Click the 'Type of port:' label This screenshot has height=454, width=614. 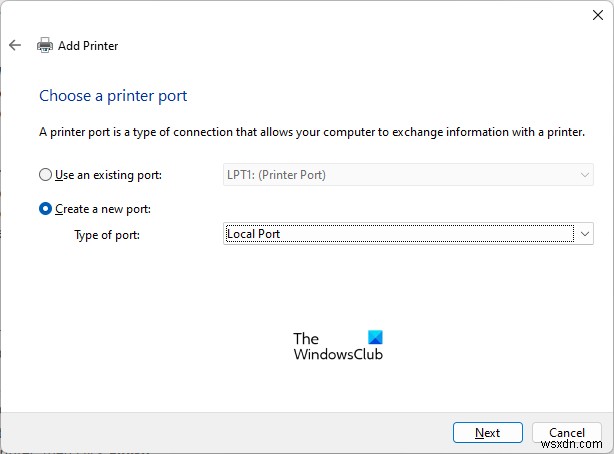[107, 235]
